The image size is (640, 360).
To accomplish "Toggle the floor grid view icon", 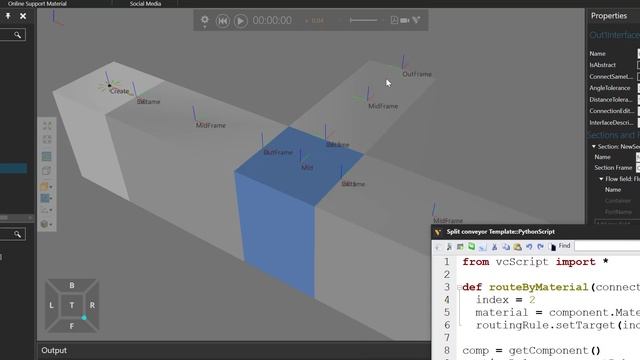I will (x=47, y=156).
